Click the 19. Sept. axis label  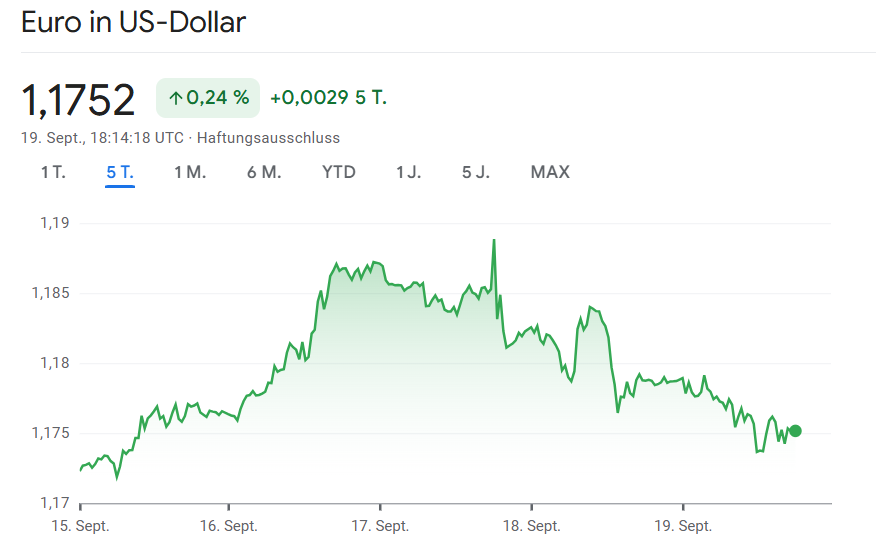coord(683,526)
